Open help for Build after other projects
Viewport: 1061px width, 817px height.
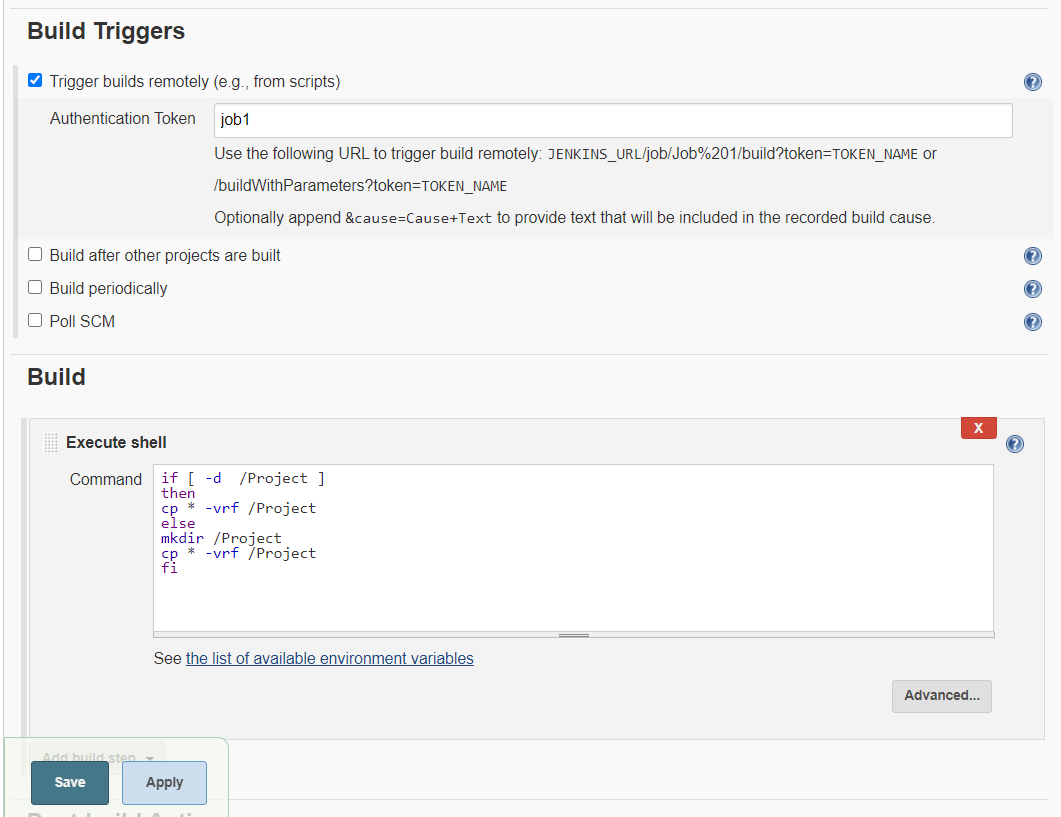[1032, 255]
